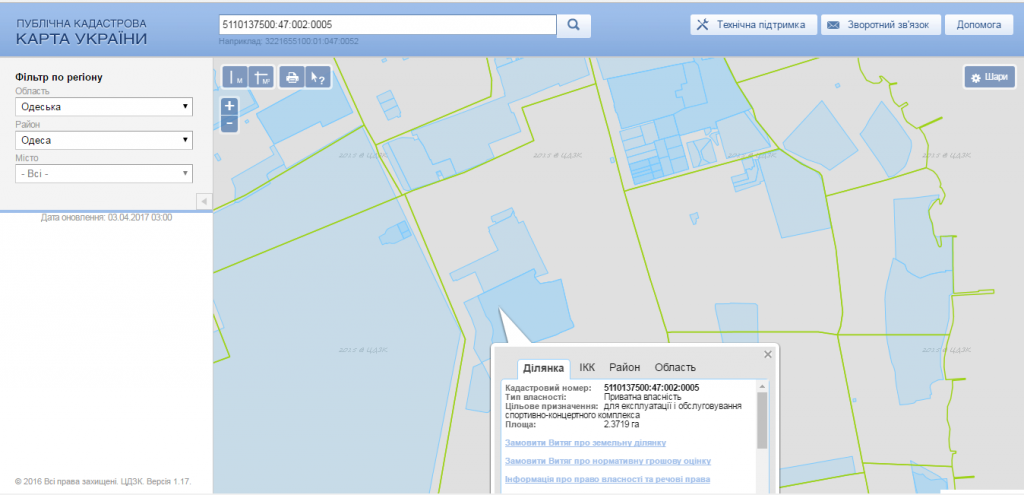Viewport: 1024px width, 495px height.
Task: Open the Область tab in popup
Action: click(675, 368)
